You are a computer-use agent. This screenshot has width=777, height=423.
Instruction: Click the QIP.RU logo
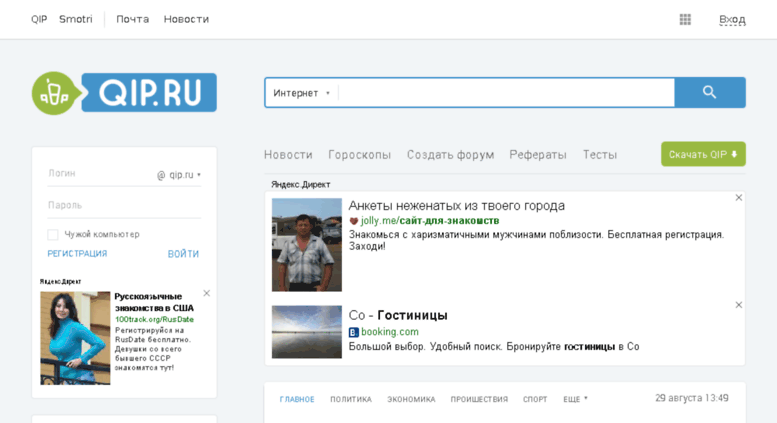point(124,93)
